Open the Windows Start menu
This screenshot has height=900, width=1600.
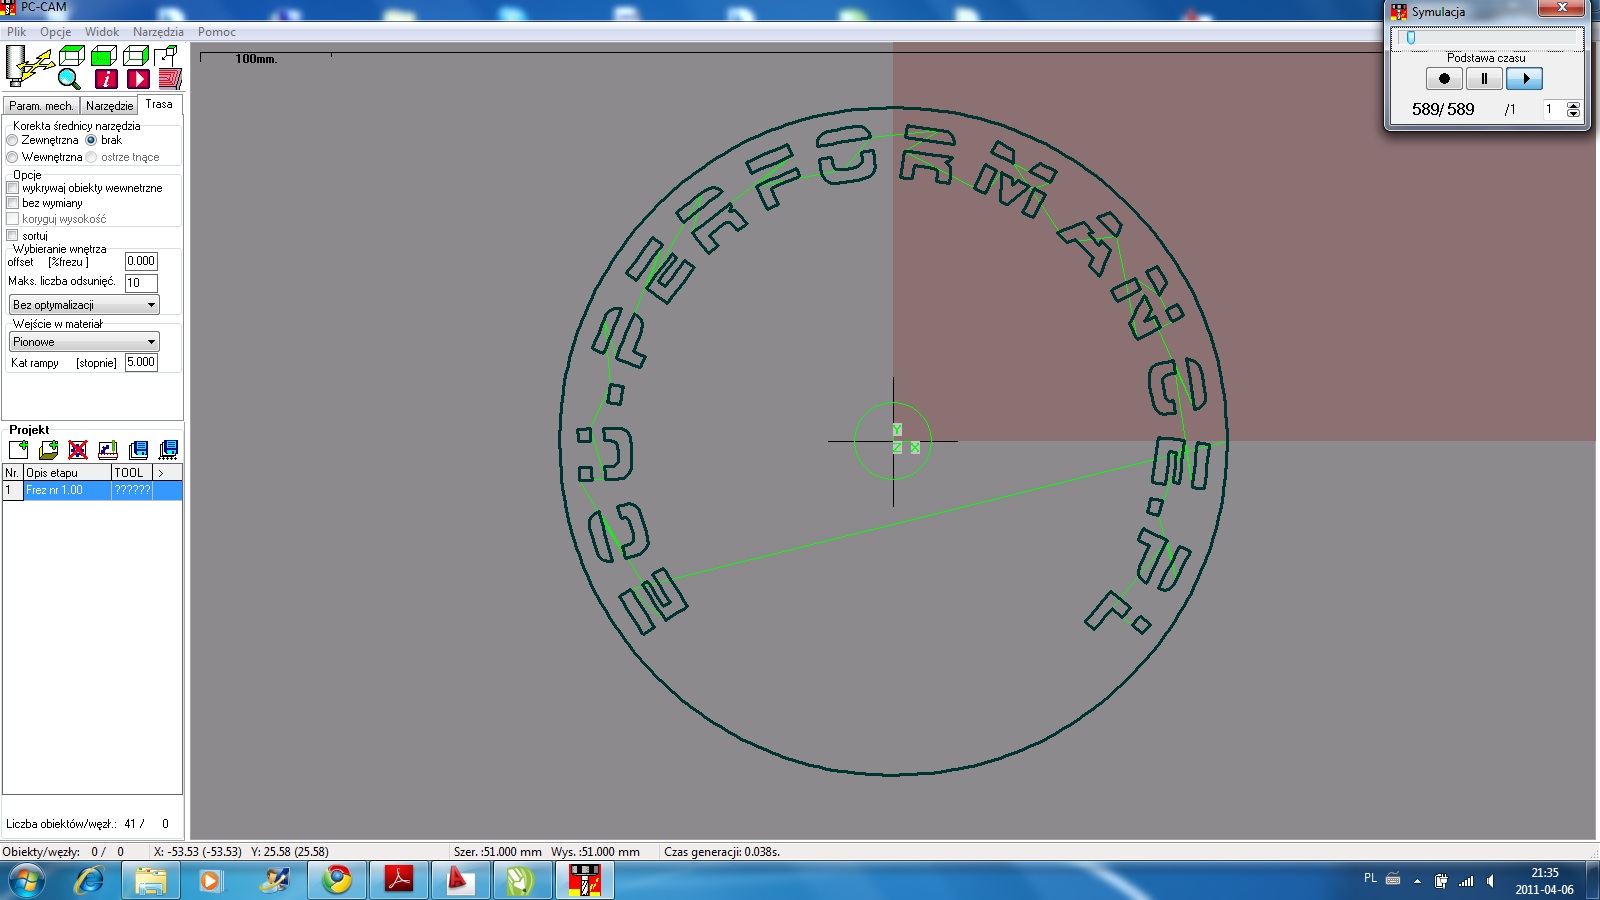click(x=27, y=880)
